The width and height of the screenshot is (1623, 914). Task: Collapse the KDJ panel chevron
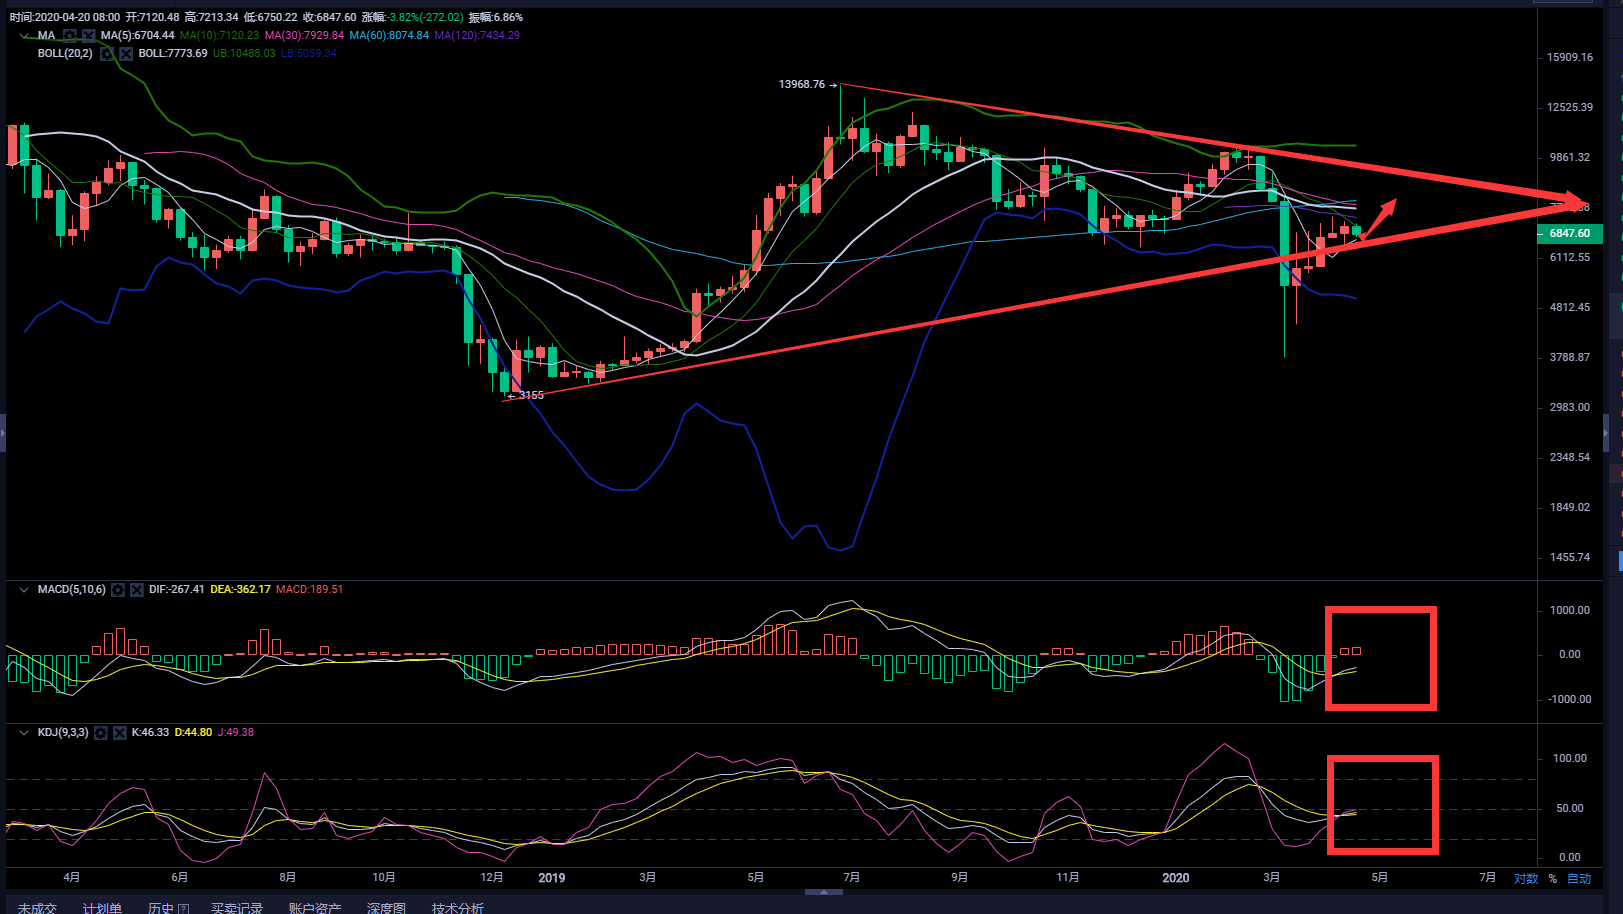24,733
